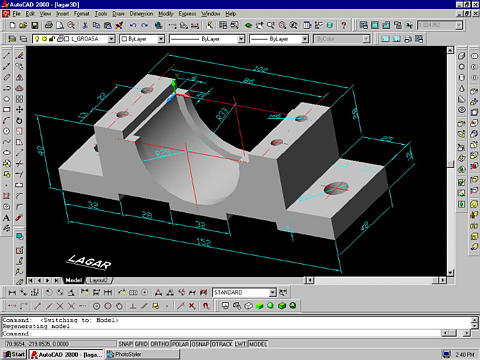Viewport: 480px width, 360px height.
Task: Open the ByLayer linetype dropdown
Action: click(x=241, y=39)
